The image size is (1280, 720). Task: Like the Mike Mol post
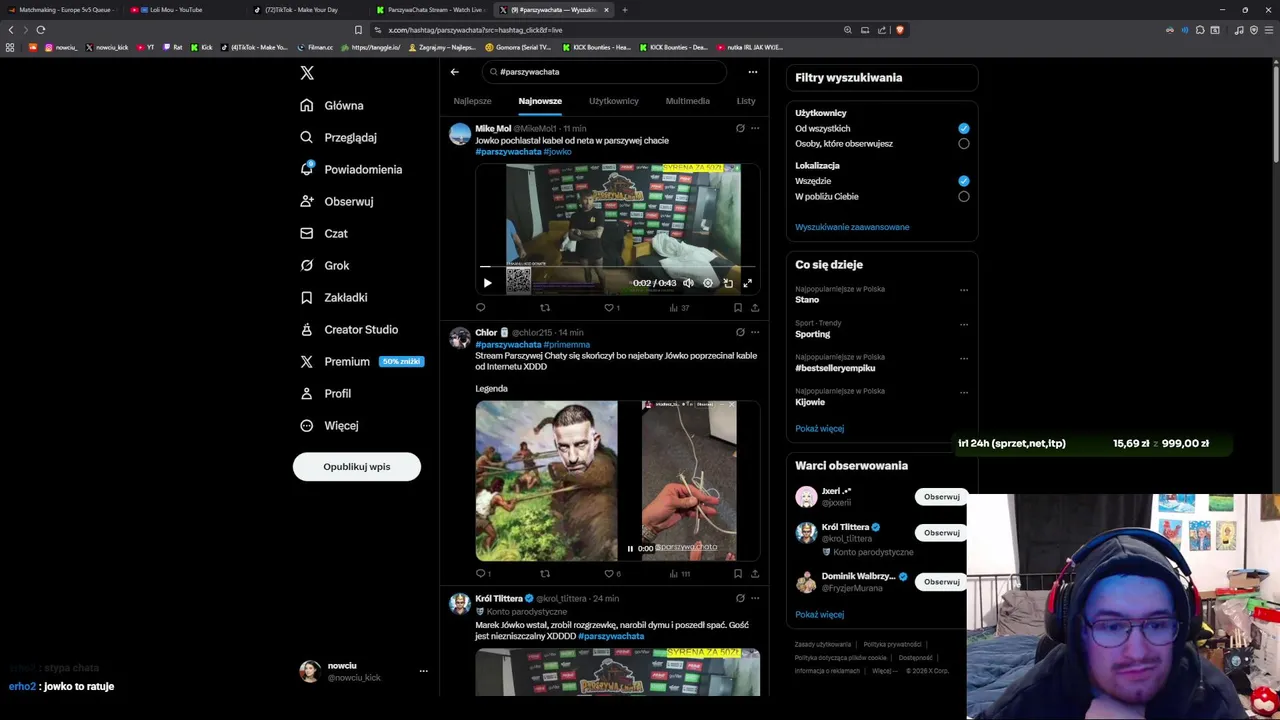pos(609,308)
